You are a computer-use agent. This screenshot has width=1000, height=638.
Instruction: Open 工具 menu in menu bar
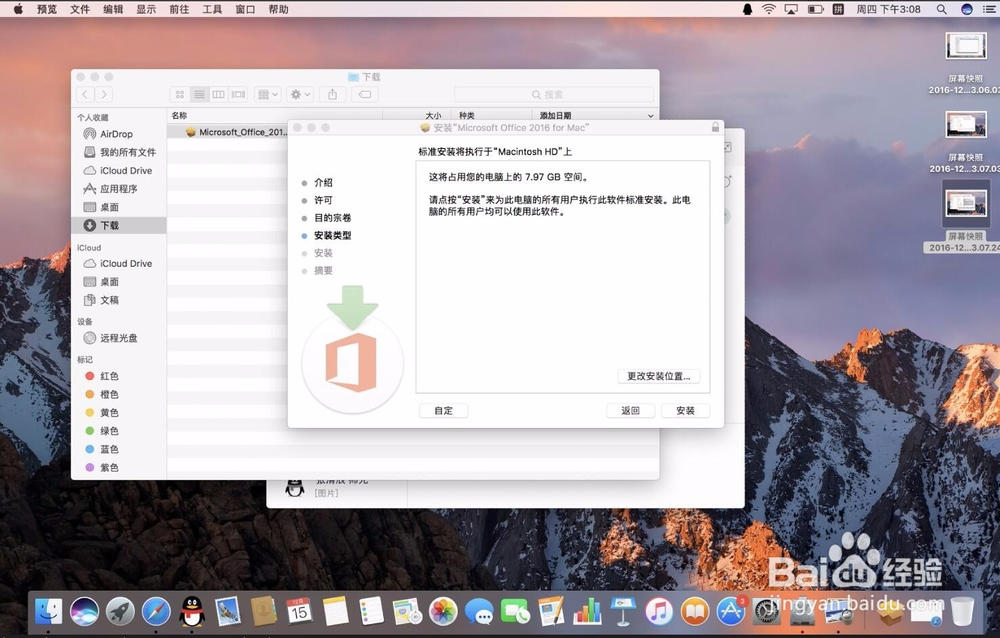(x=212, y=9)
